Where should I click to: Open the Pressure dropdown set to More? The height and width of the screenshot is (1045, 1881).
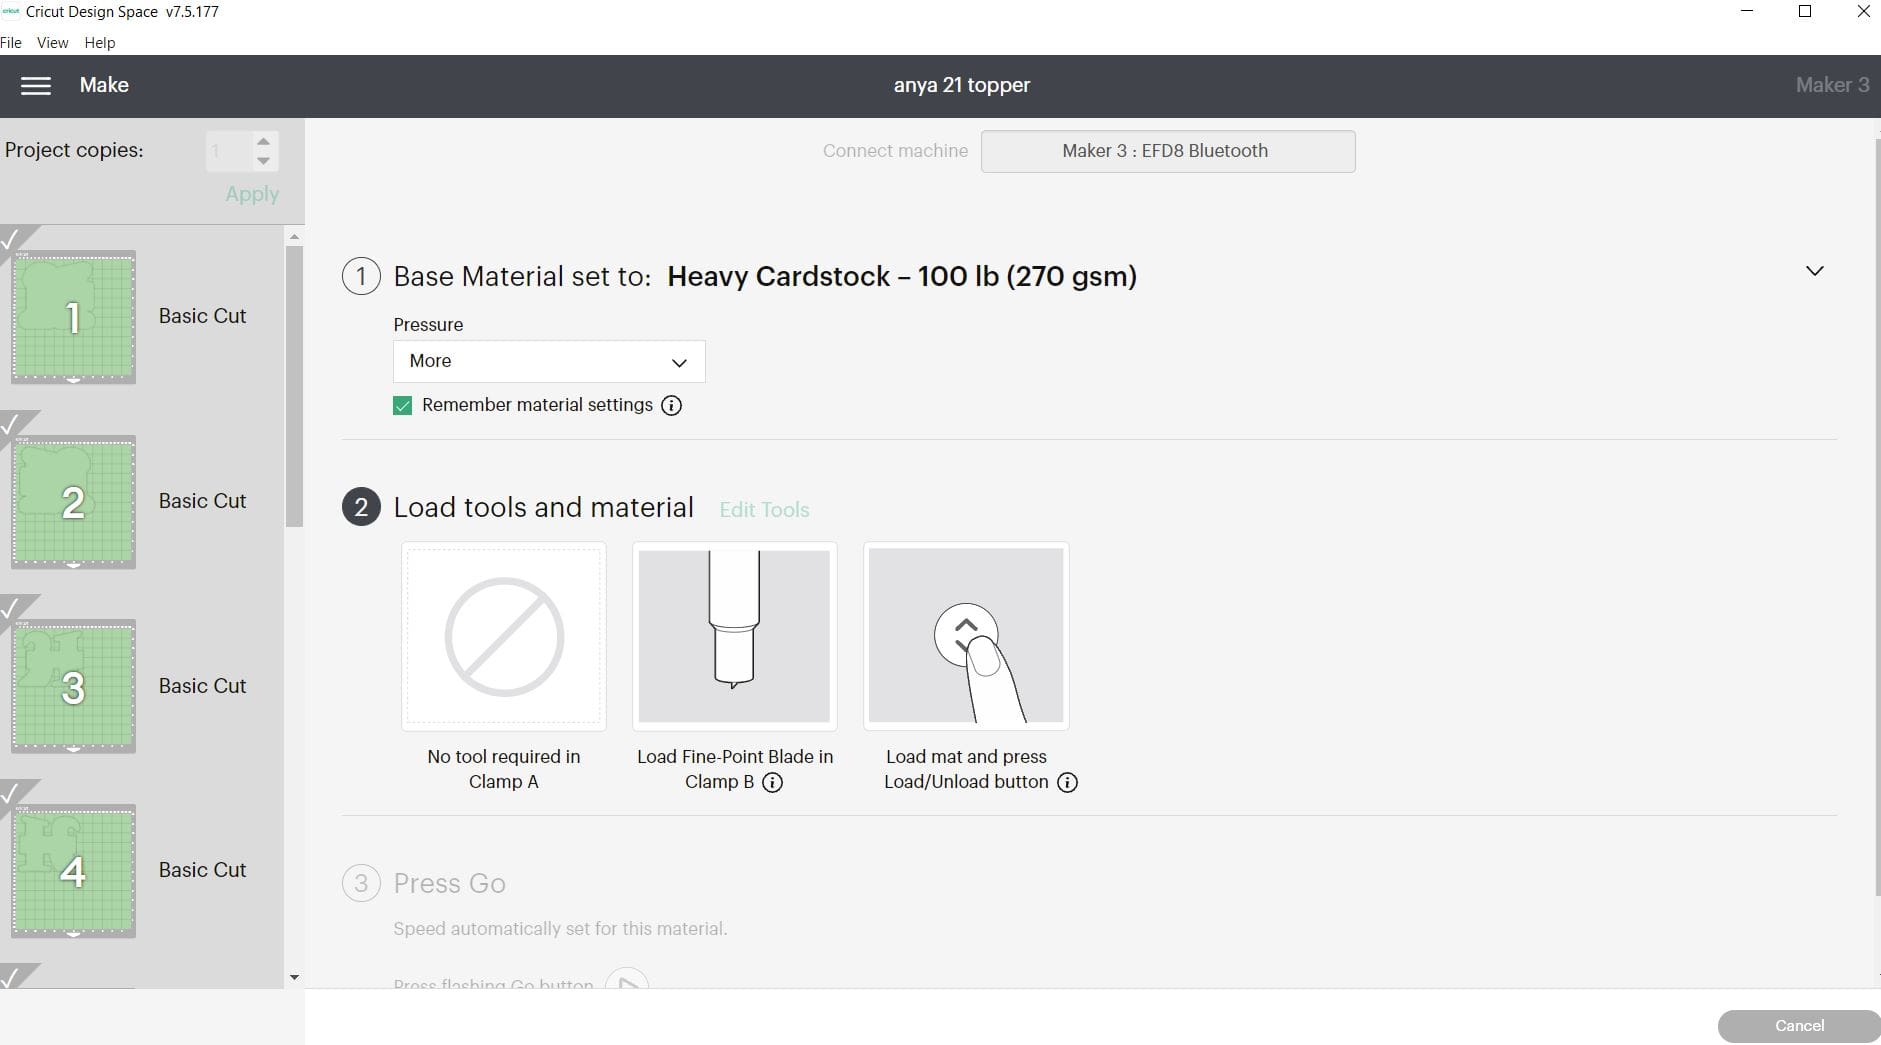[549, 361]
